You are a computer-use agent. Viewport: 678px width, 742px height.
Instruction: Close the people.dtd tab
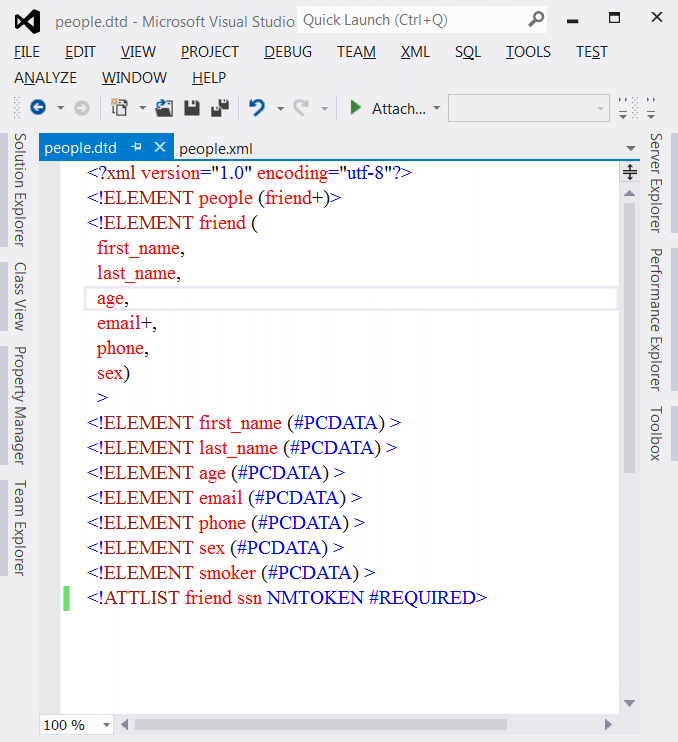pos(160,147)
